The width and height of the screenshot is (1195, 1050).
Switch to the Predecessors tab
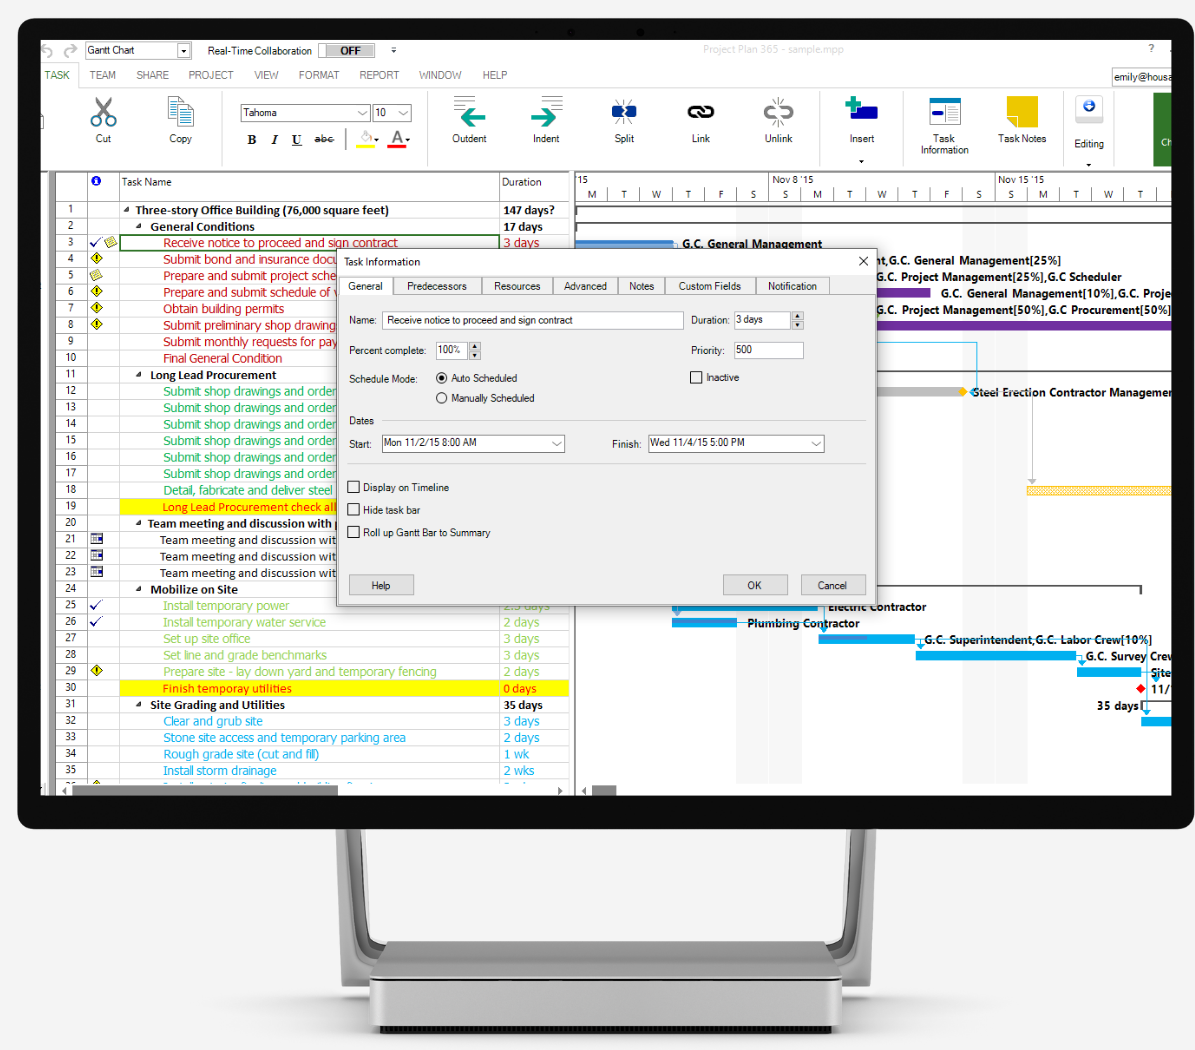point(436,286)
